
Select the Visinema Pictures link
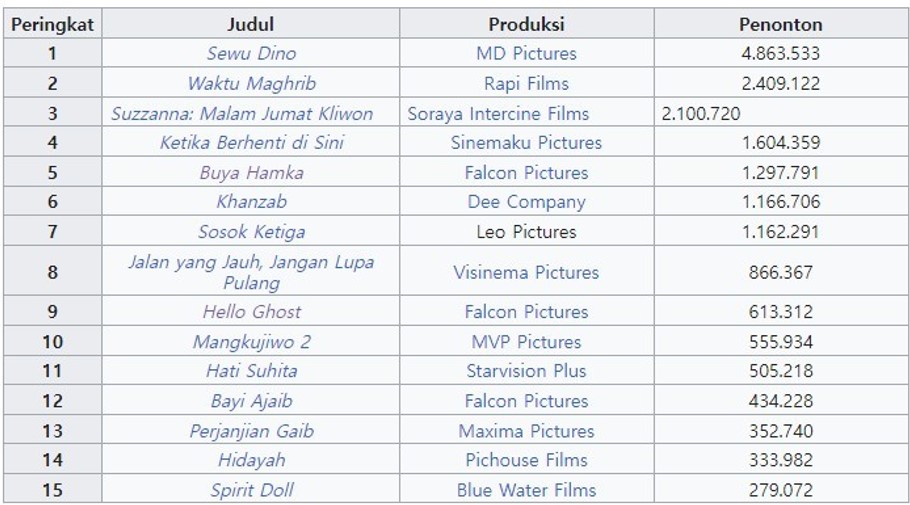526,272
